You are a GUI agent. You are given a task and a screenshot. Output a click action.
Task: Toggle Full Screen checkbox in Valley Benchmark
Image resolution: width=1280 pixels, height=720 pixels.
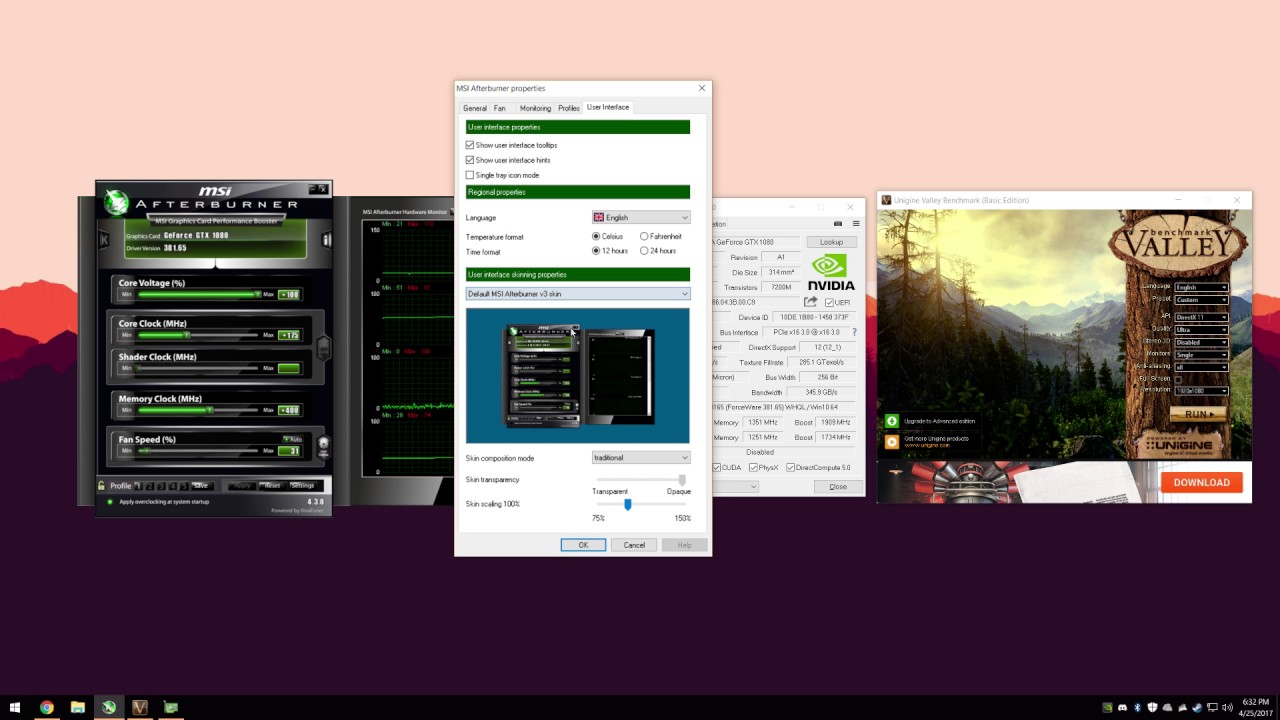click(x=1178, y=379)
